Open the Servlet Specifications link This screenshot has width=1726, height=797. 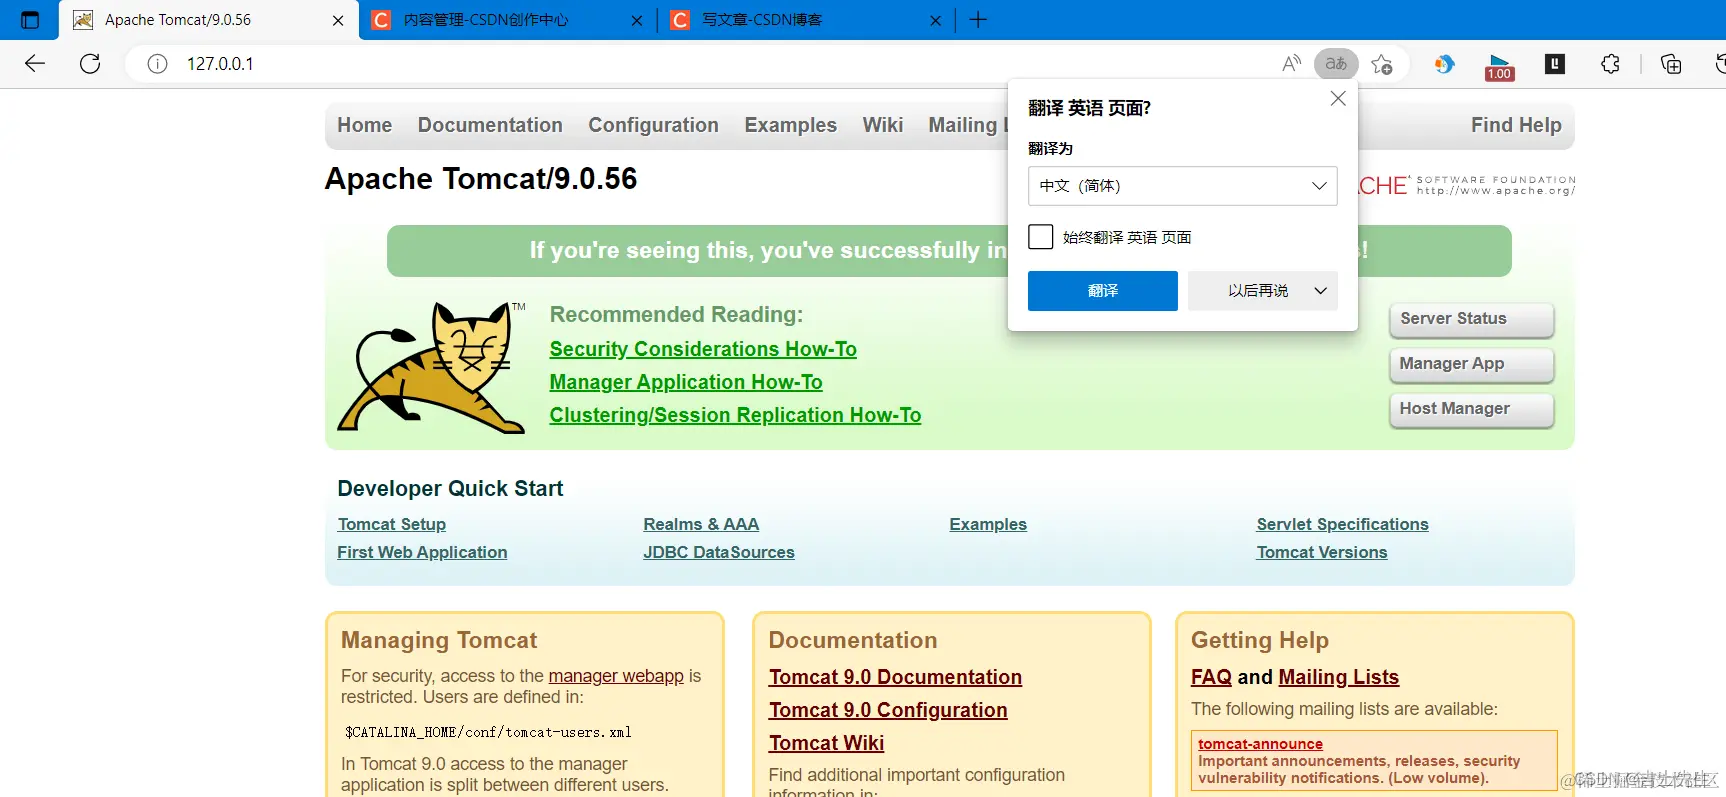(x=1342, y=524)
